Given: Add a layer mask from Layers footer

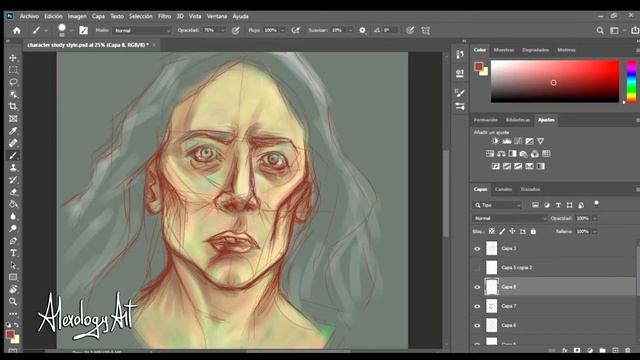Looking at the screenshot, I should [x=577, y=350].
